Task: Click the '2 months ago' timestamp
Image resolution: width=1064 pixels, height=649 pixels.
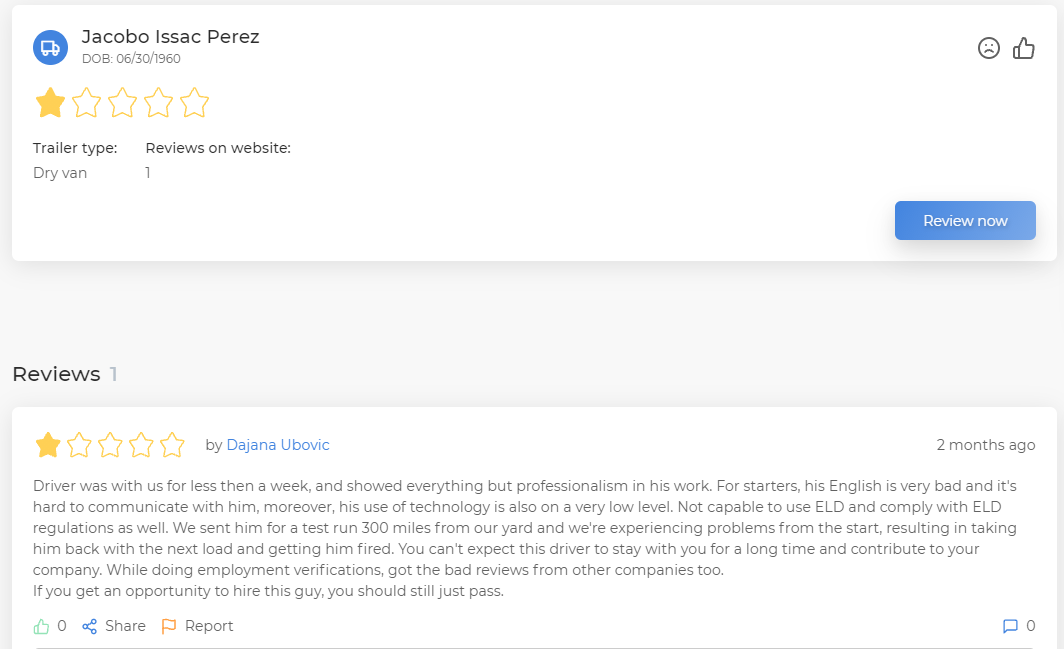Action: (x=985, y=445)
